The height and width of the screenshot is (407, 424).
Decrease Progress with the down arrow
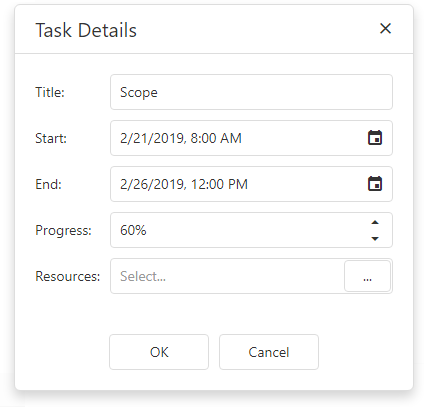click(x=375, y=238)
